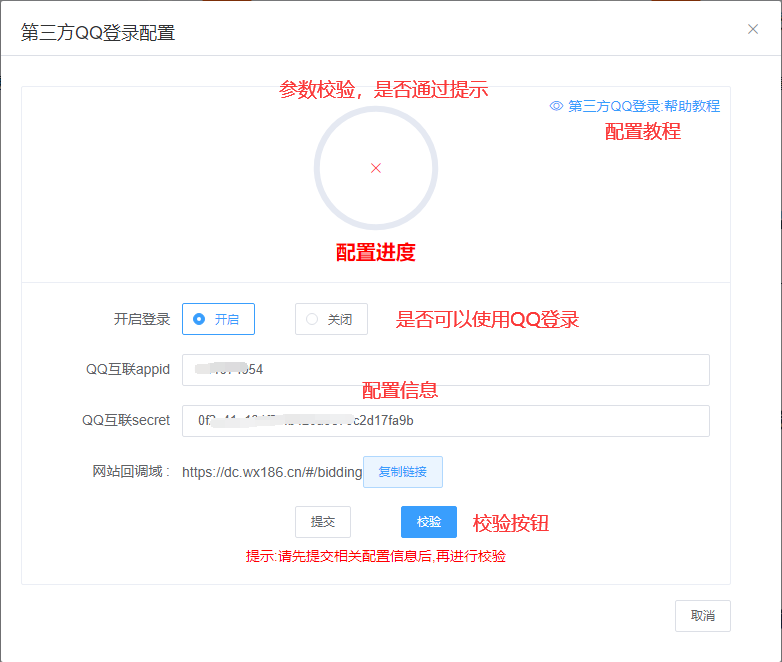
Task: Focus the QQ互联appid input field
Action: click(445, 370)
